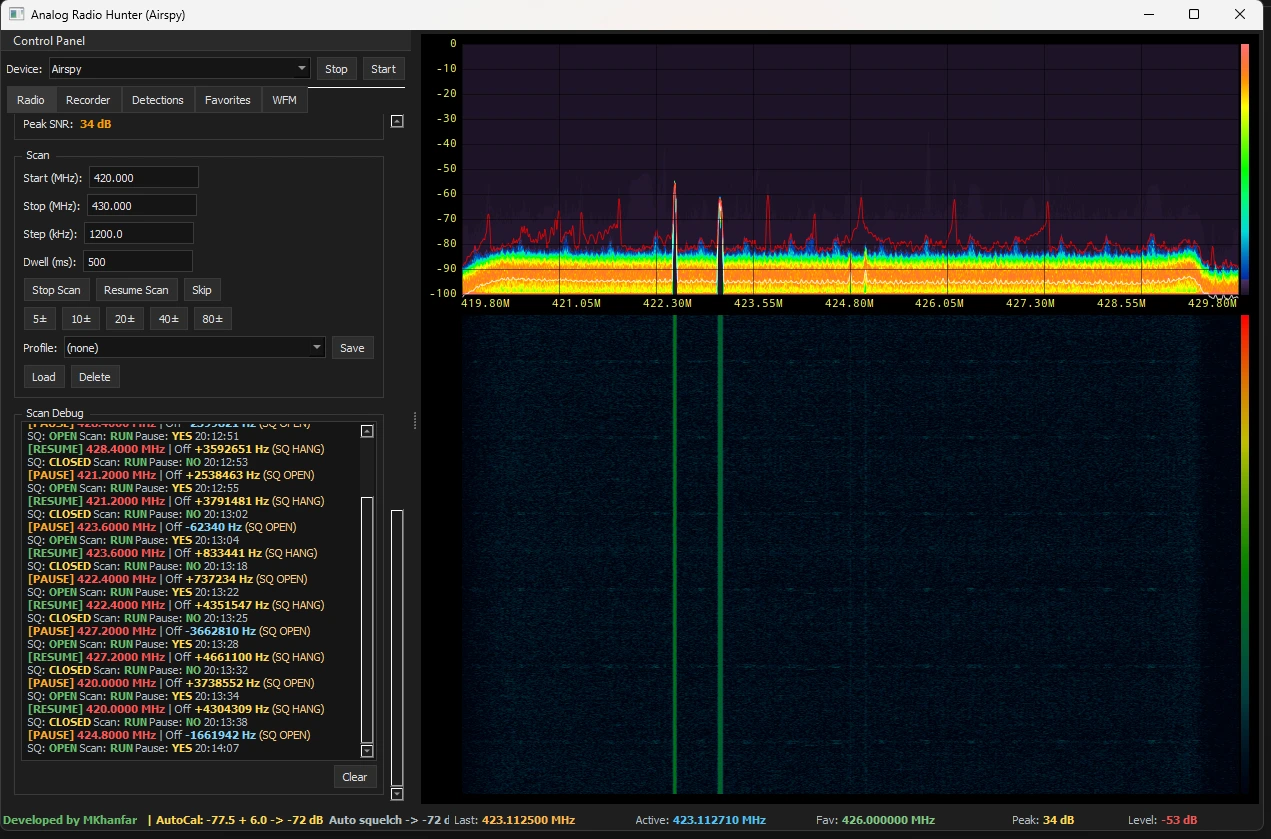
Task: Click Skip to jump past current frequency
Action: tap(201, 289)
